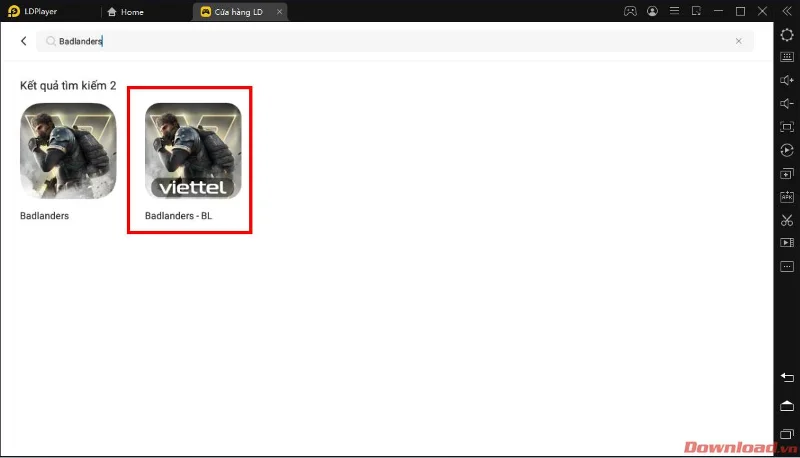Install APK via sidebar APK icon
Image resolution: width=800 pixels, height=458 pixels.
(787, 197)
